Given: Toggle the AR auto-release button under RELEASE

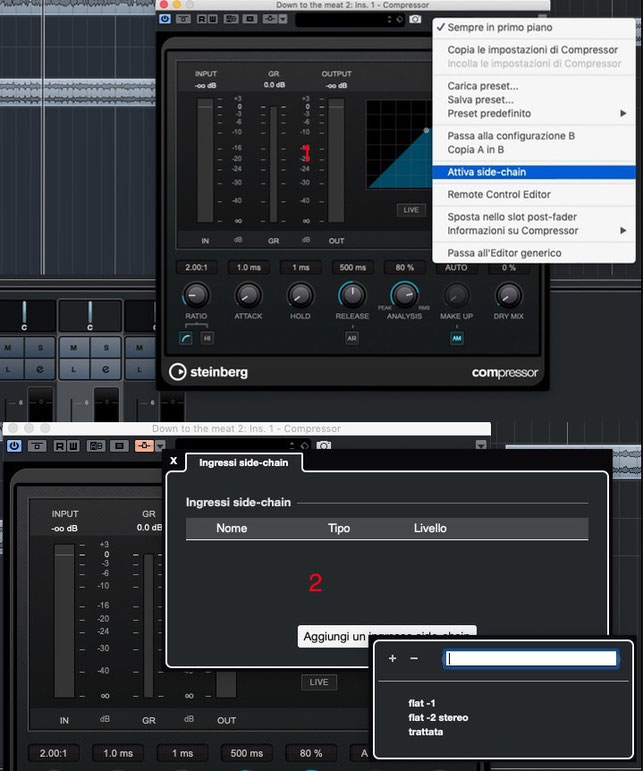Looking at the screenshot, I should click(351, 338).
